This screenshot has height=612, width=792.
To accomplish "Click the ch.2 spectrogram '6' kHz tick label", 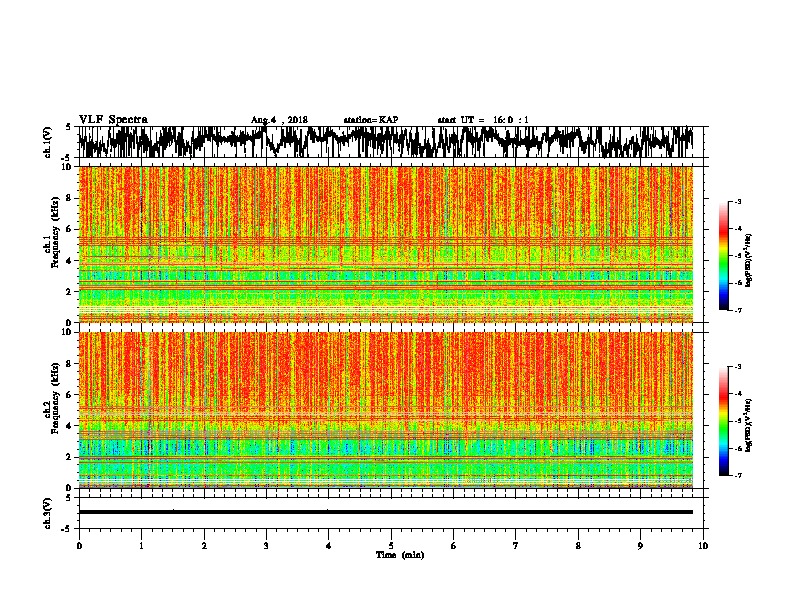I will [70, 395].
